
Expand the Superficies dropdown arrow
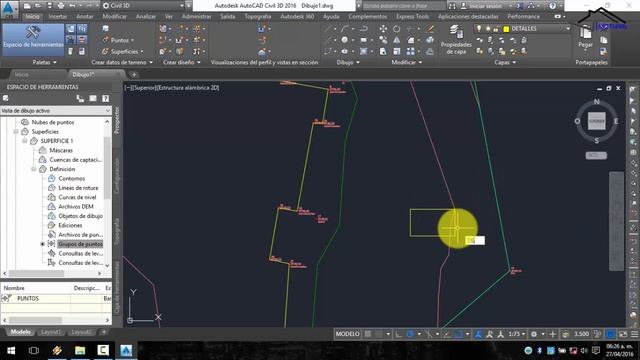(x=142, y=52)
